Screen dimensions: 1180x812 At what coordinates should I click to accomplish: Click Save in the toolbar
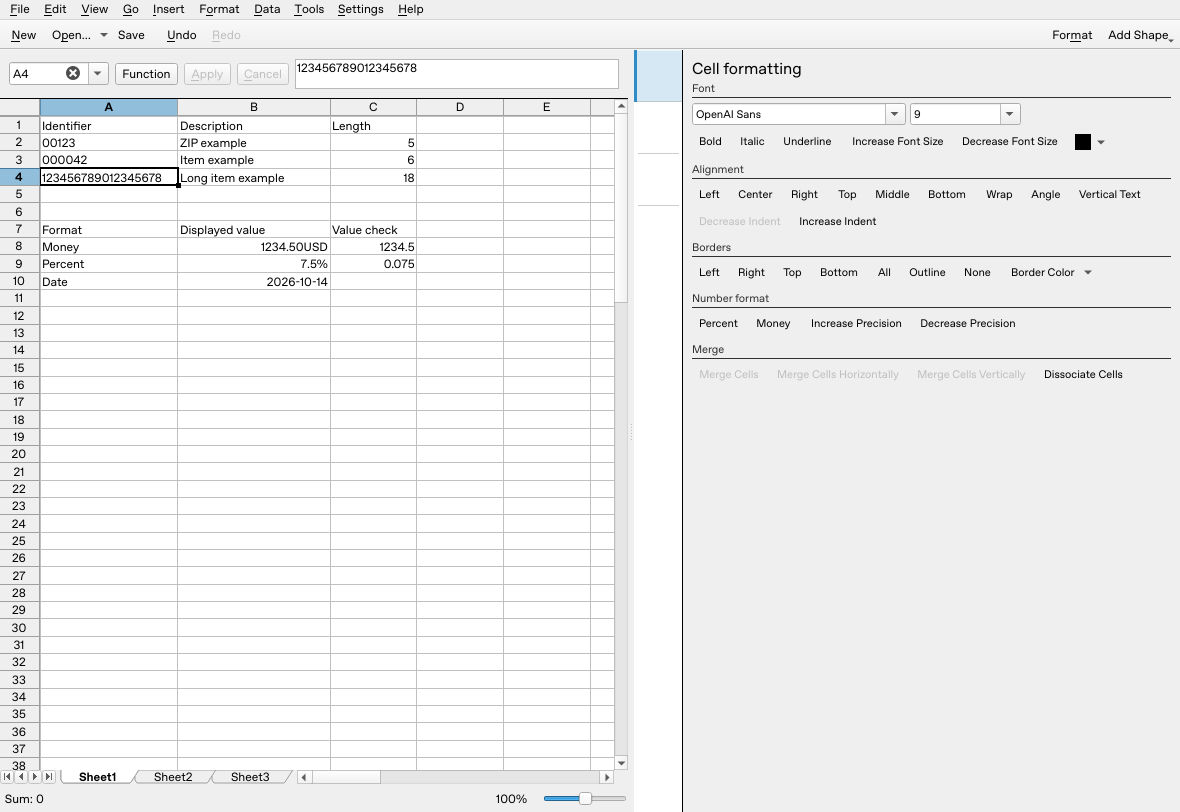(x=131, y=35)
